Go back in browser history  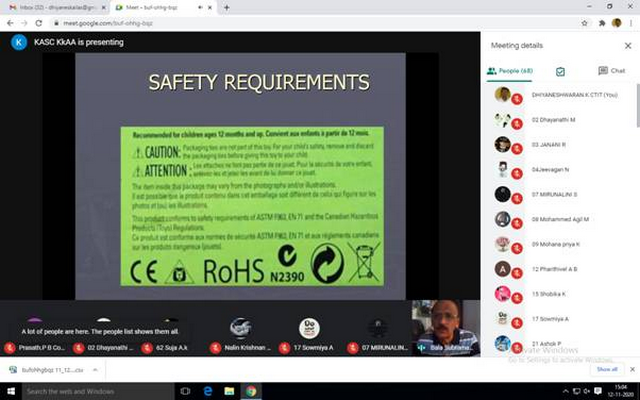[x=10, y=23]
